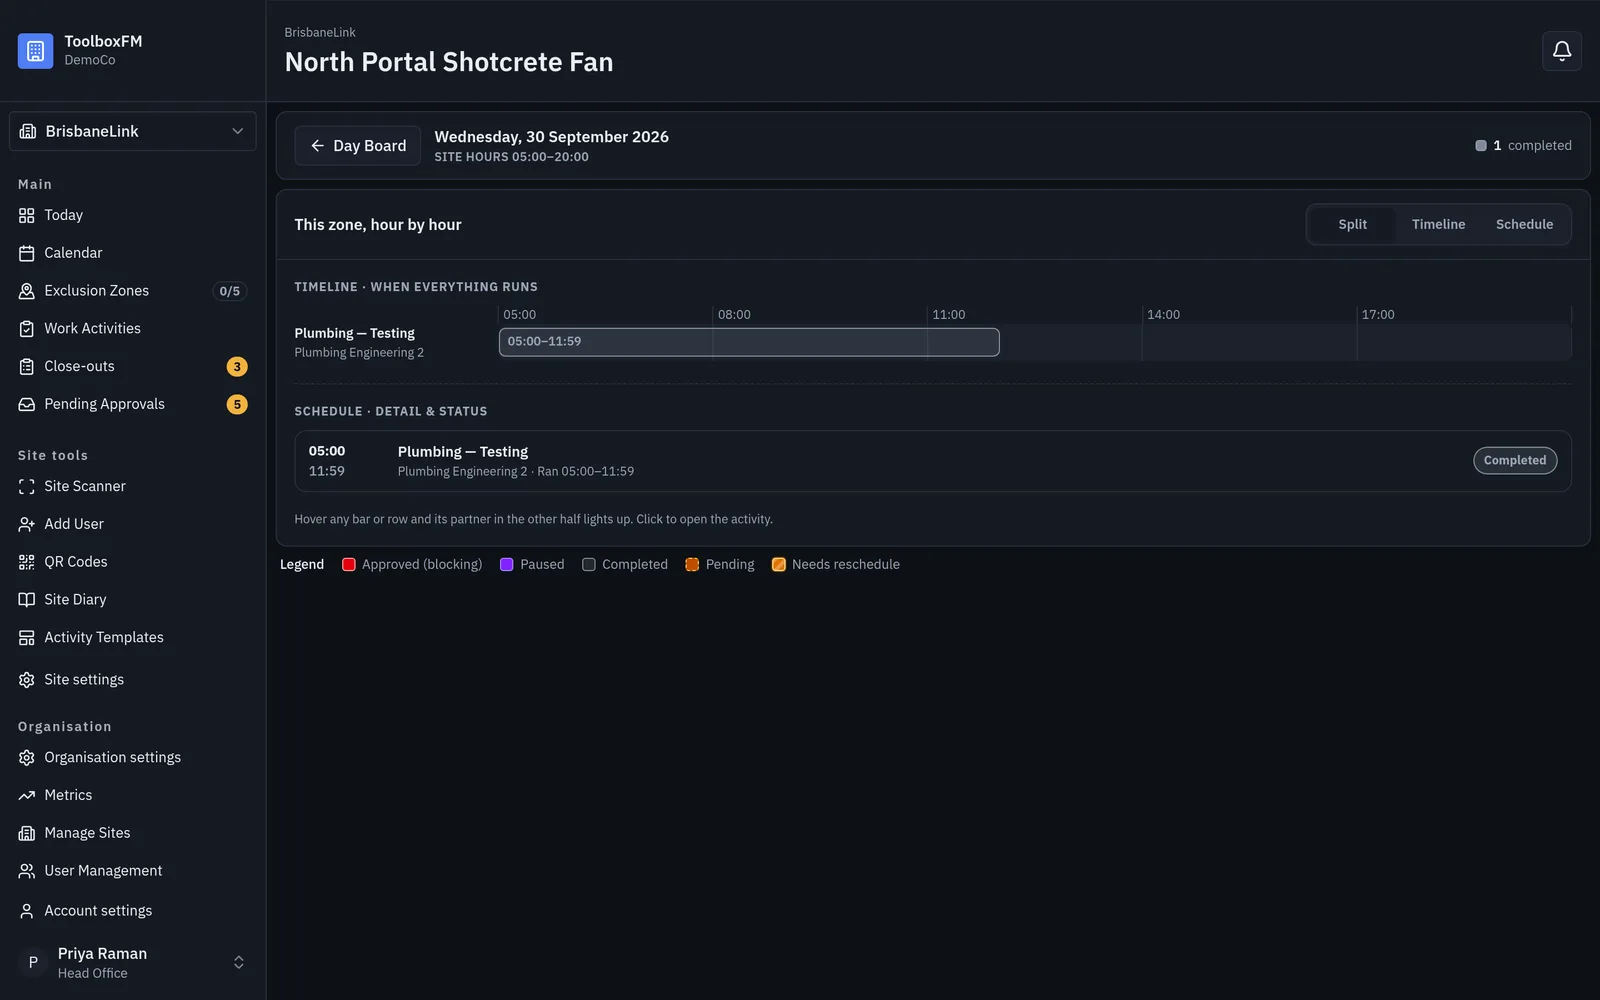This screenshot has width=1600, height=1000.
Task: Open the Priya Raman account switcher chevrons
Action: point(239,962)
